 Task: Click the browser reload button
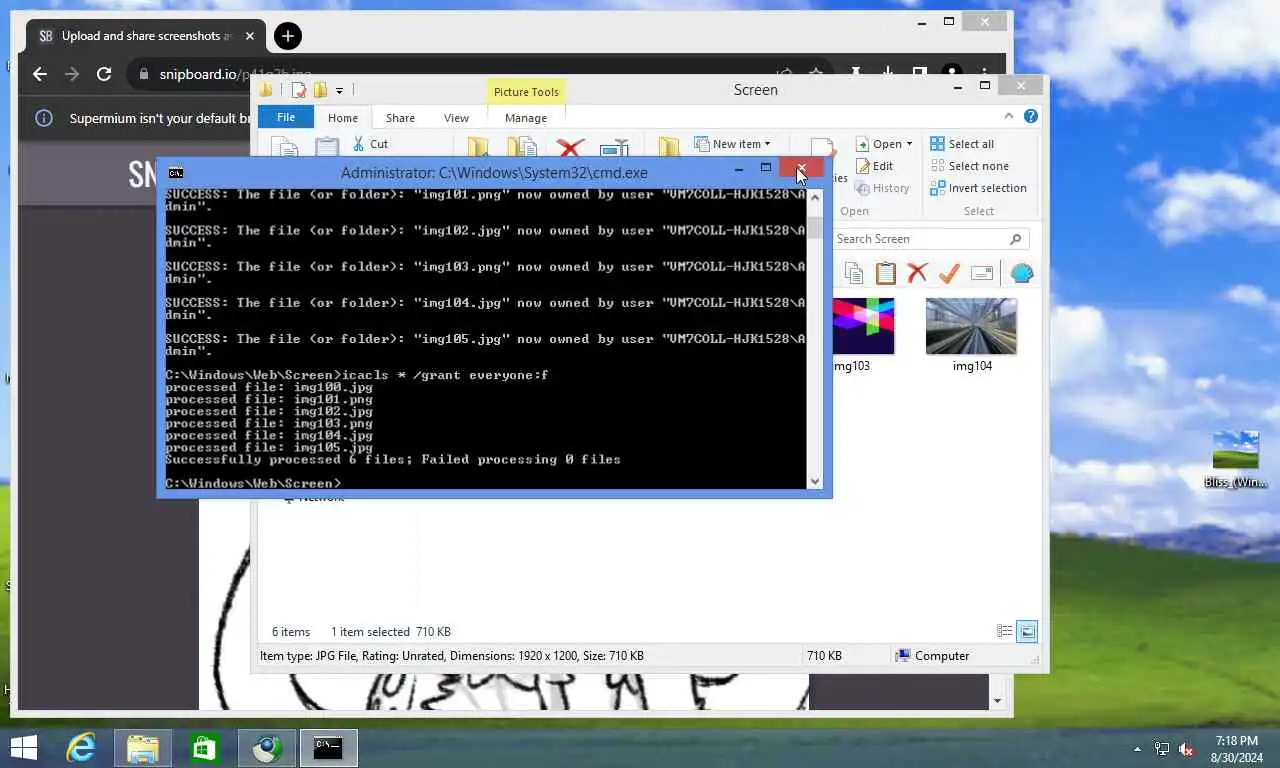[104, 74]
